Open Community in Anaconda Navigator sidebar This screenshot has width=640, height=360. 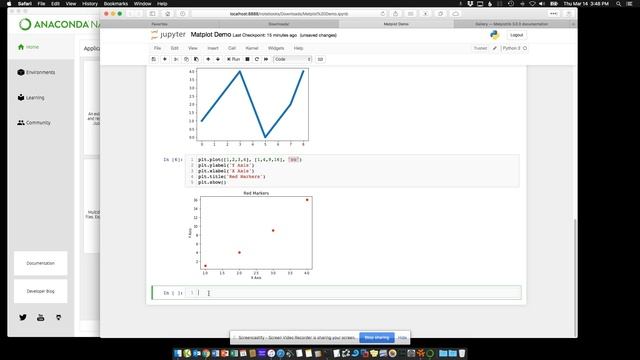tap(34, 122)
